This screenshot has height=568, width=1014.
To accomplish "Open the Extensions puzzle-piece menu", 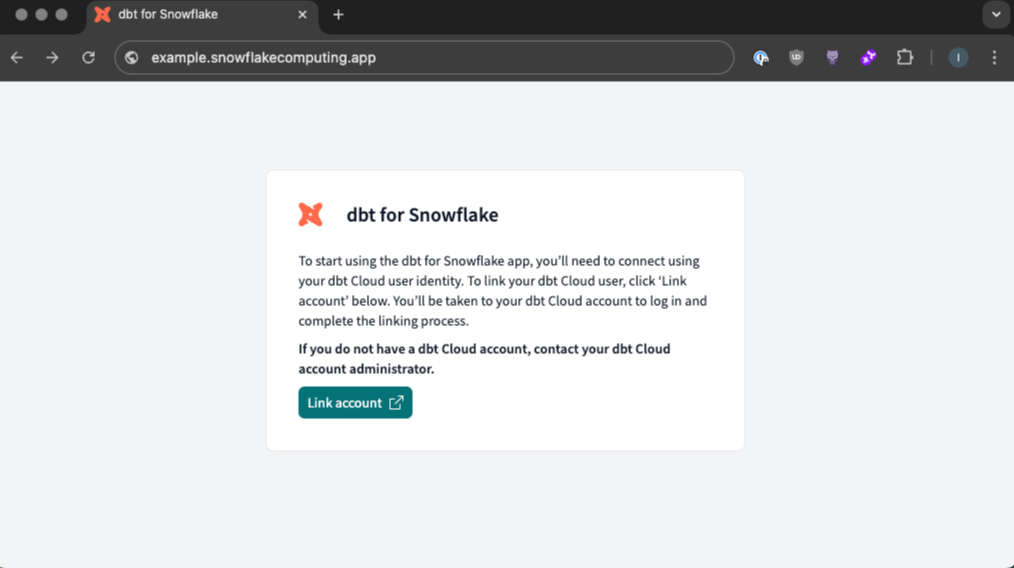I will [x=904, y=58].
